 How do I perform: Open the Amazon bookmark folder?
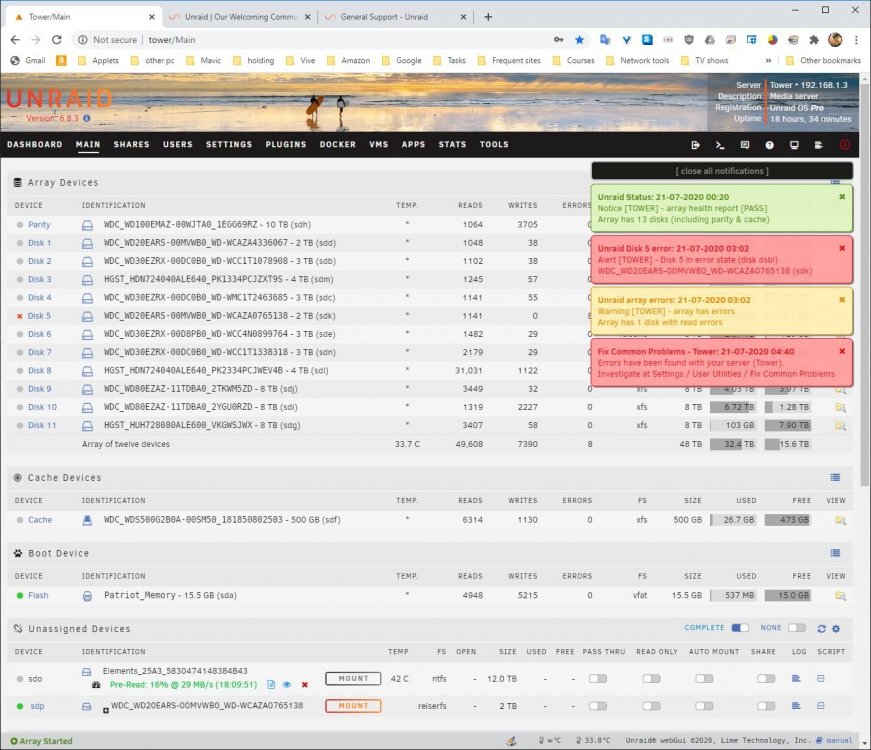click(348, 60)
